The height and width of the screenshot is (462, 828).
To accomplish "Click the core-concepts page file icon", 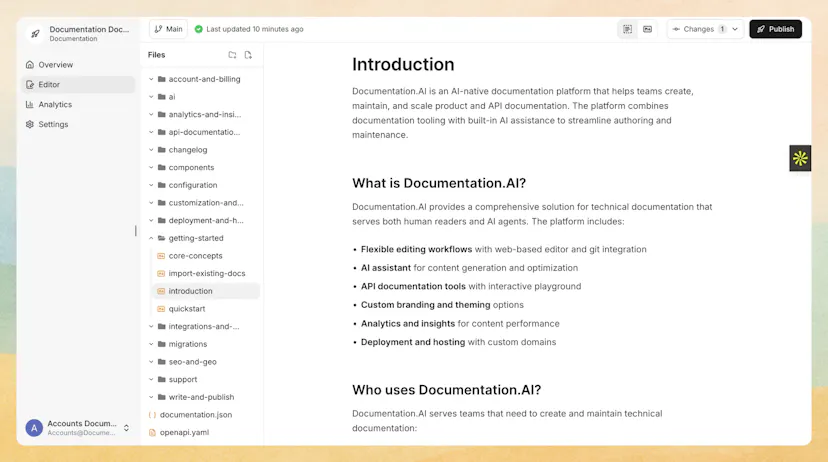I will pos(161,256).
